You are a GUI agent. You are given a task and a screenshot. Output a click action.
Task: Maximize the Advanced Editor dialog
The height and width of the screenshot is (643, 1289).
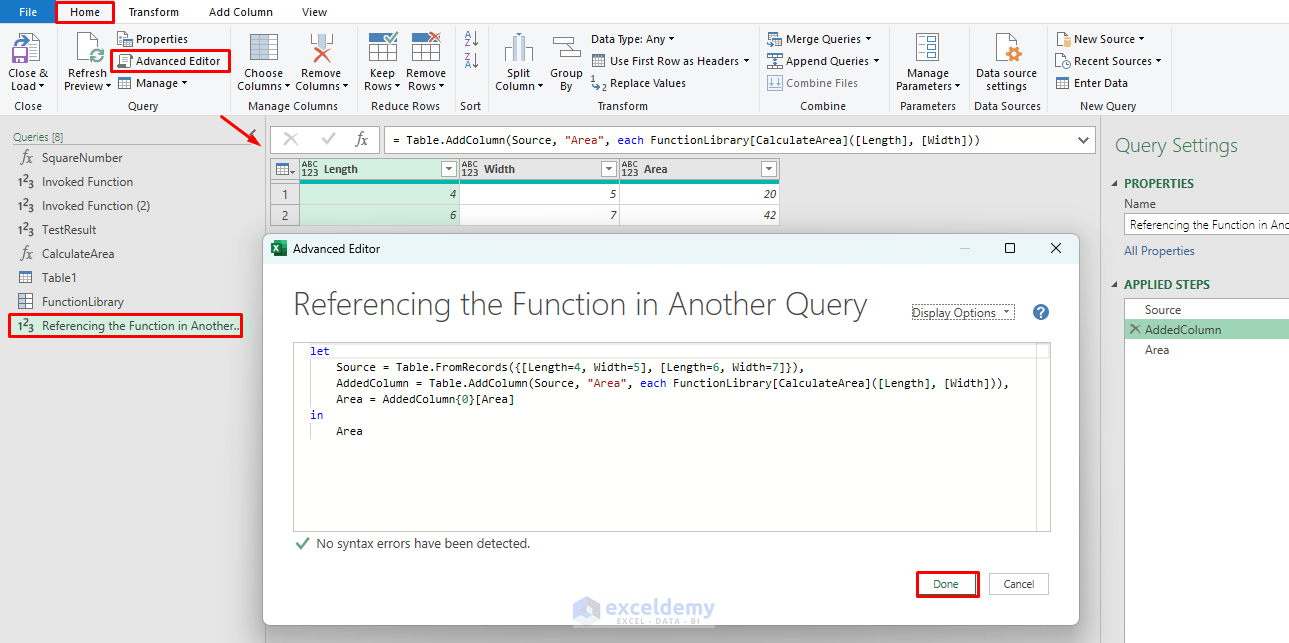1010,248
